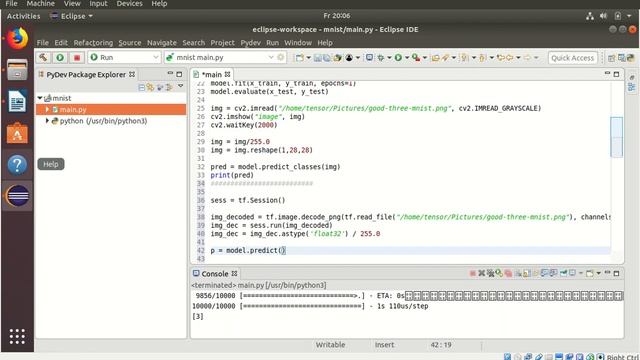This screenshot has width=640, height=360.
Task: Open the Search menu
Action: (193, 43)
